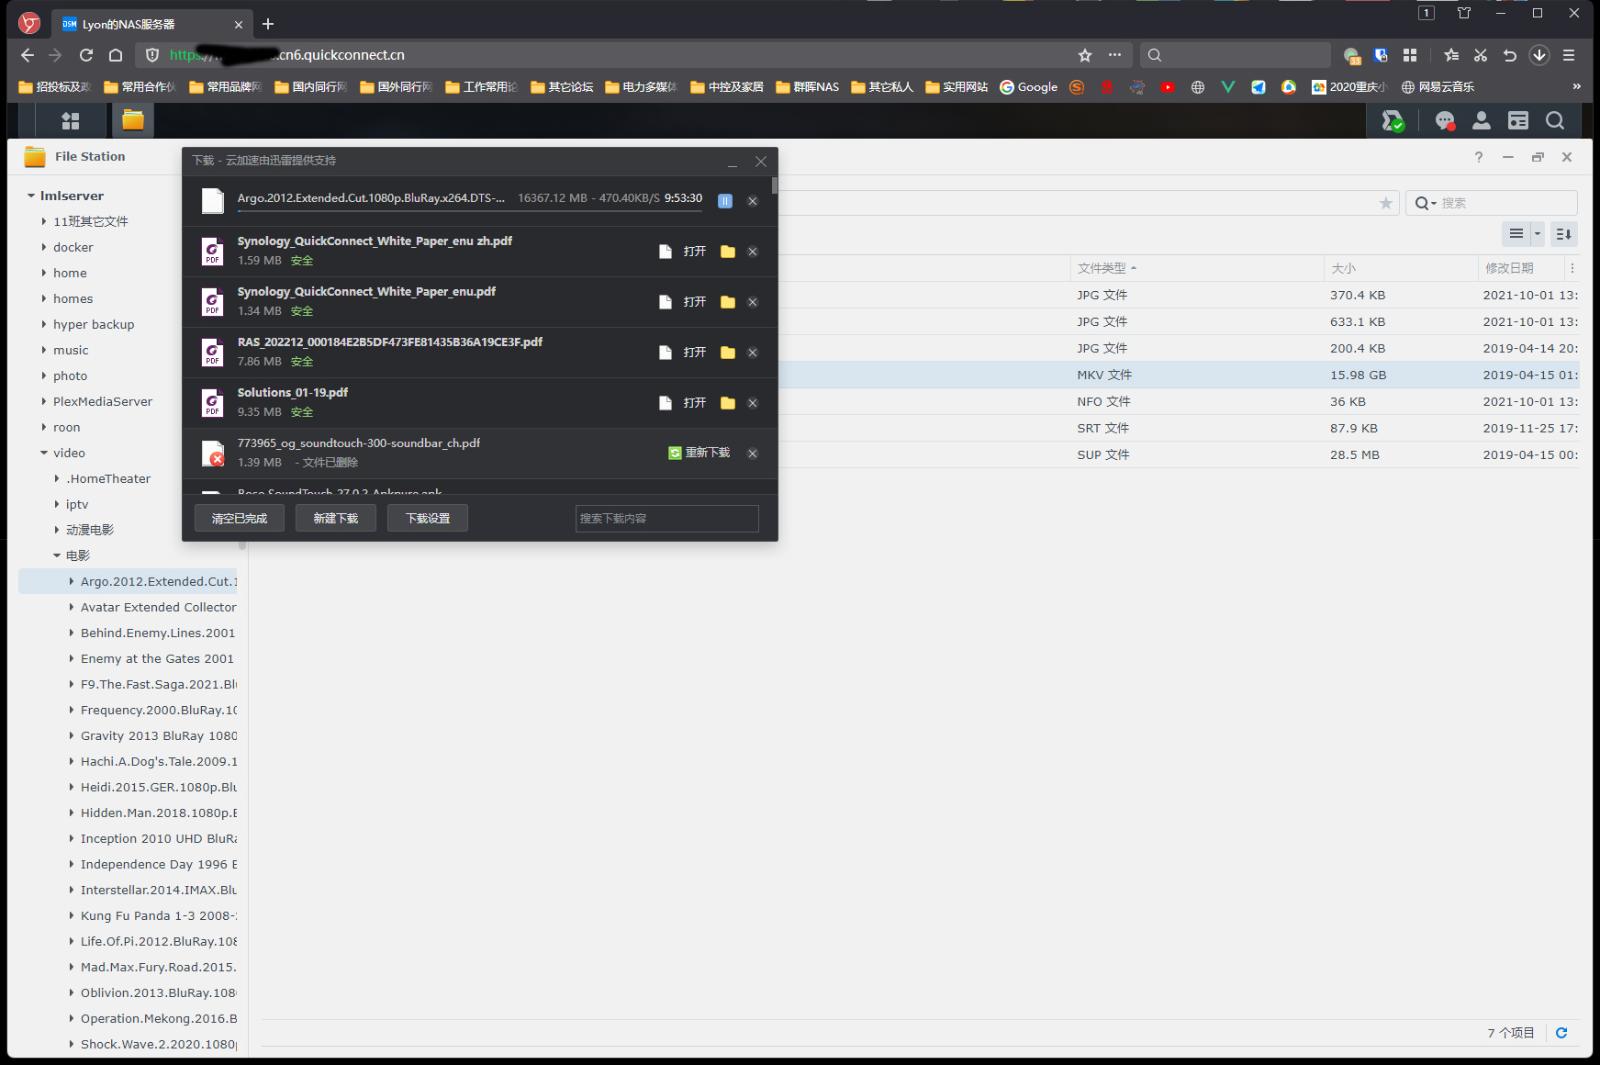Screen dimensions: 1600x1065
Task: Open DSM user account options icon
Action: (x=1481, y=121)
